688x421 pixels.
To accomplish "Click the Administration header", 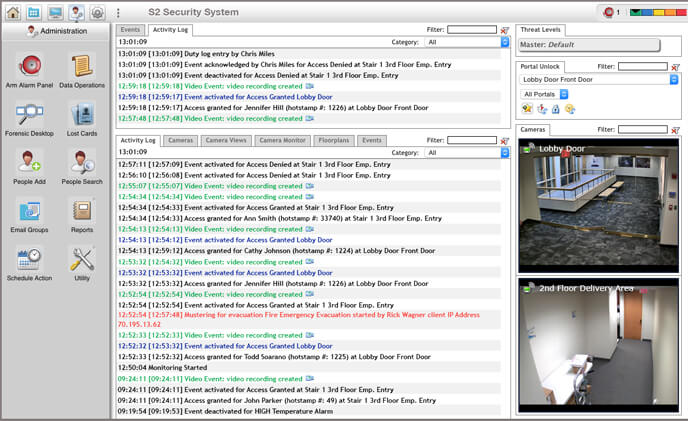I will pos(56,31).
